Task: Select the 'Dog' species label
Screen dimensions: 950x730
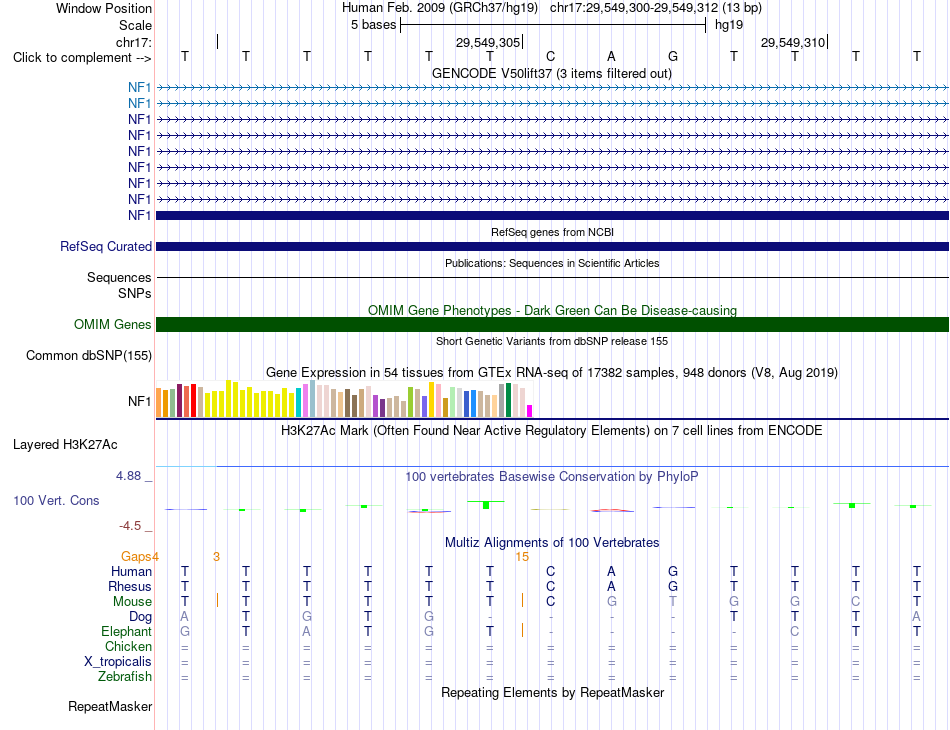Action: click(x=141, y=617)
